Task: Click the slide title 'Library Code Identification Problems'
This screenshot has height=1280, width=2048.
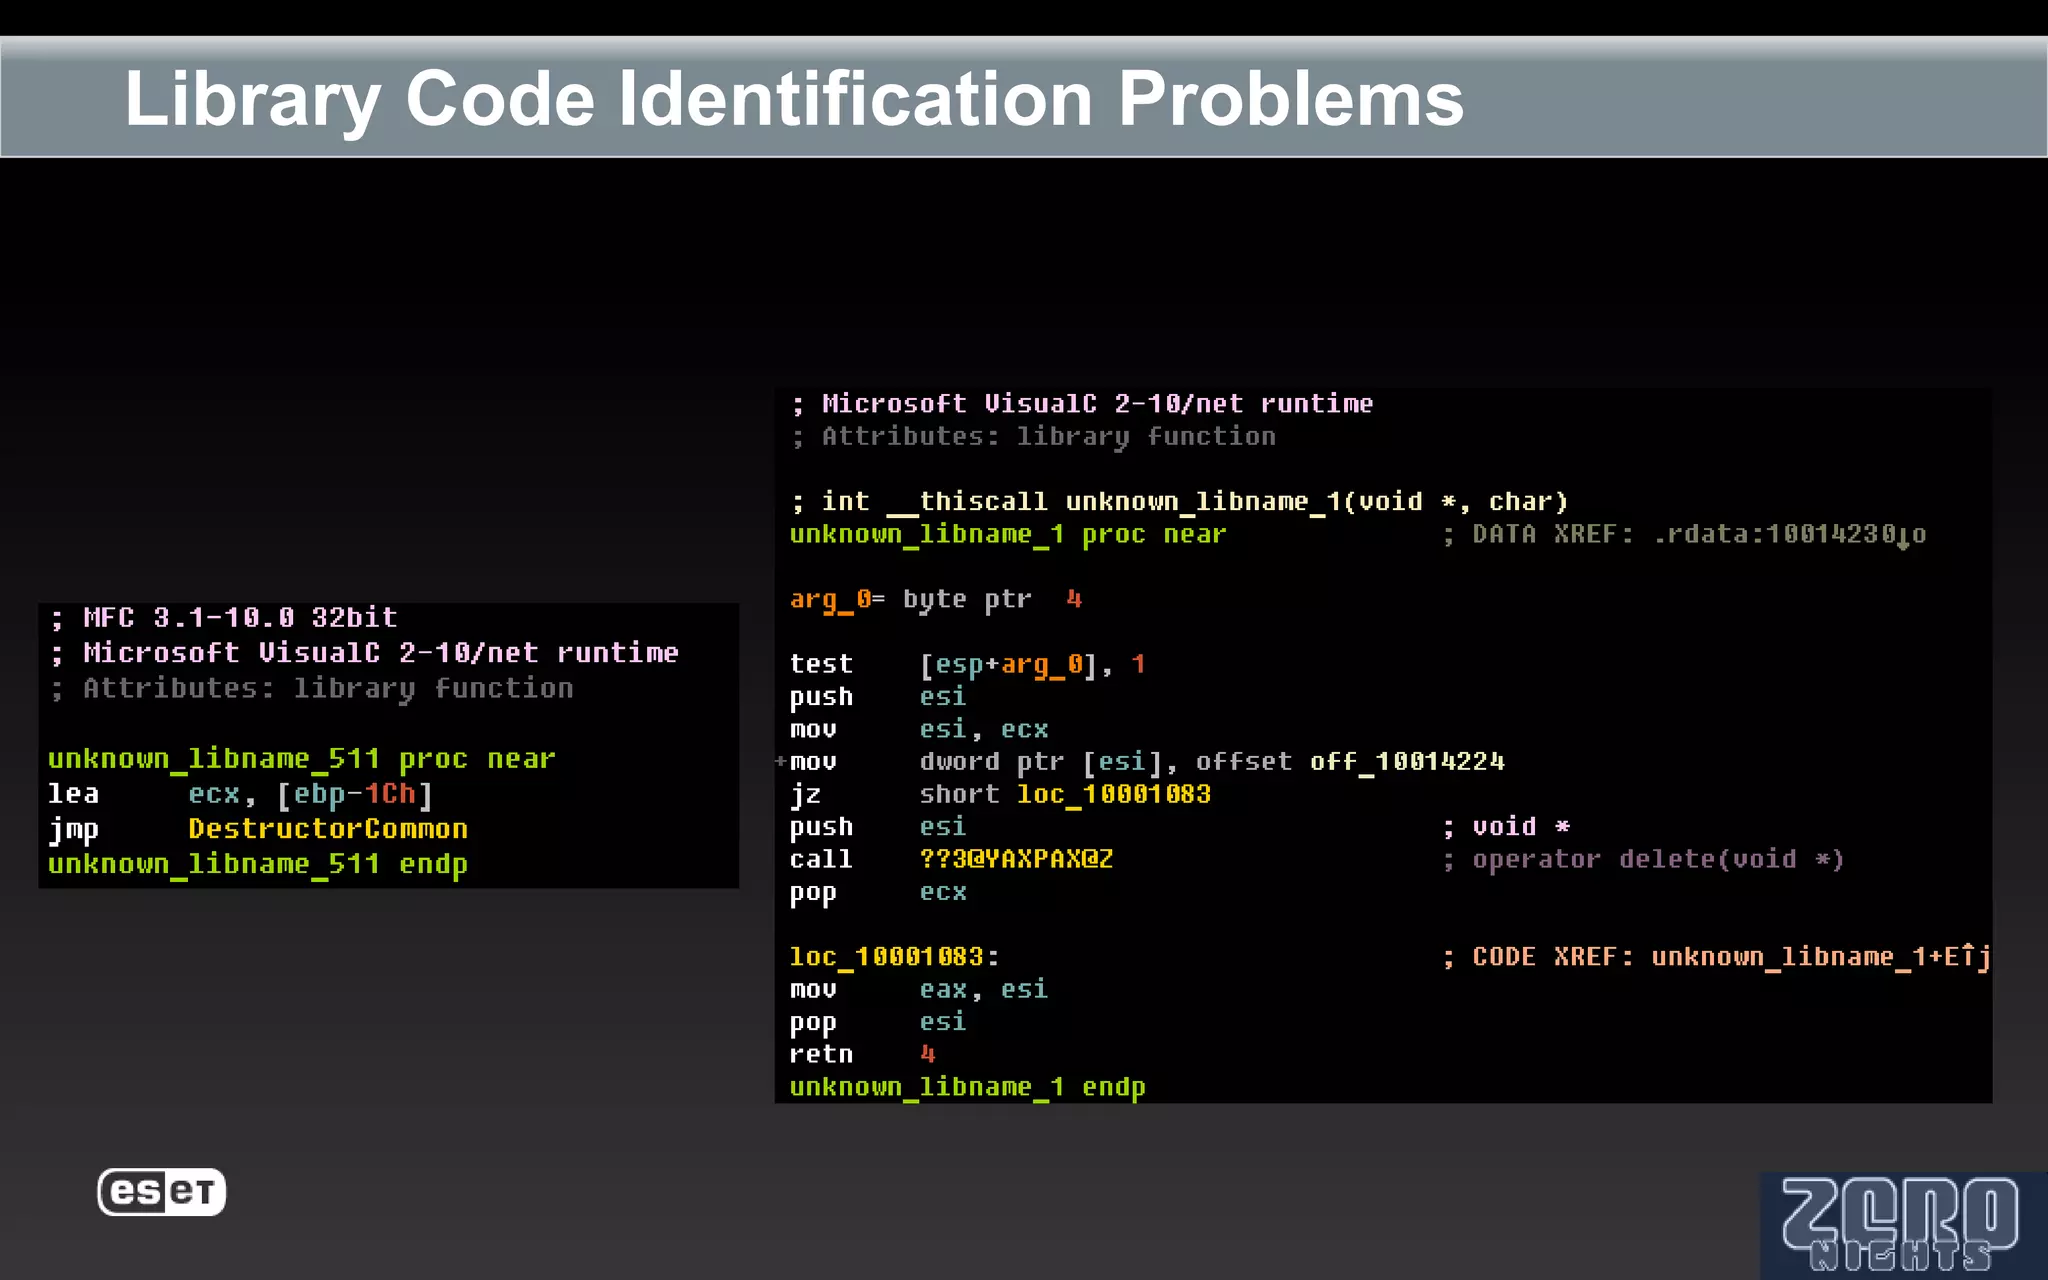Action: (x=794, y=99)
